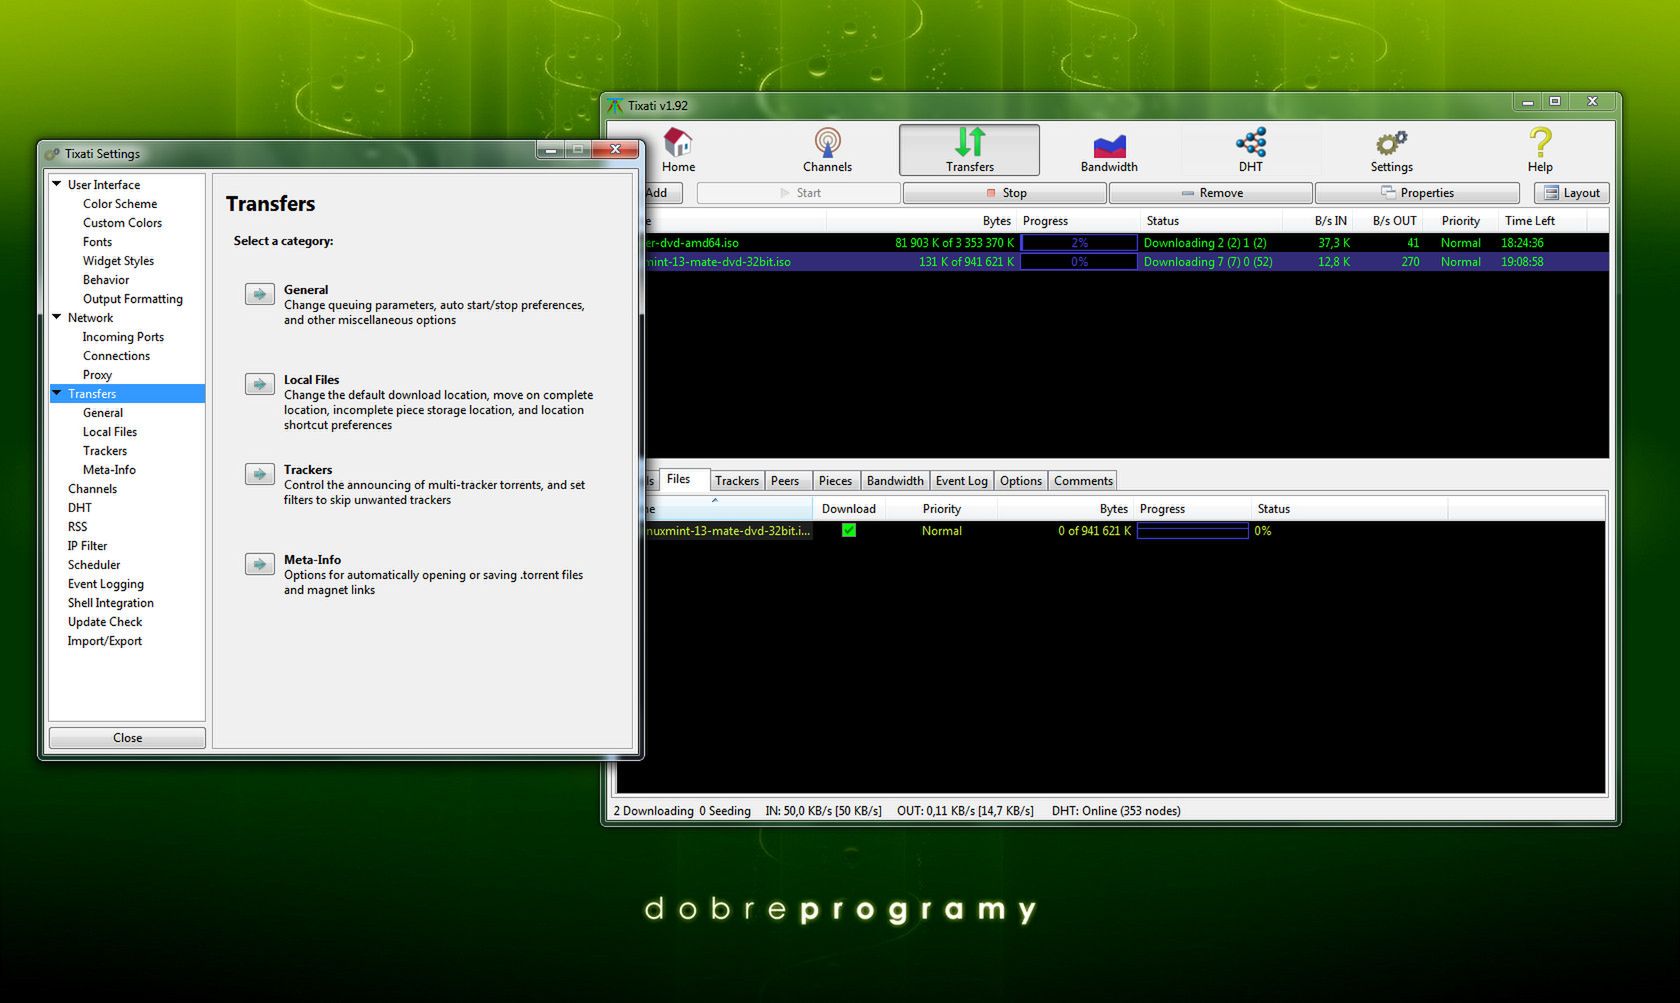Open transfer Properties button
Image resolution: width=1680 pixels, height=1003 pixels.
1417,193
